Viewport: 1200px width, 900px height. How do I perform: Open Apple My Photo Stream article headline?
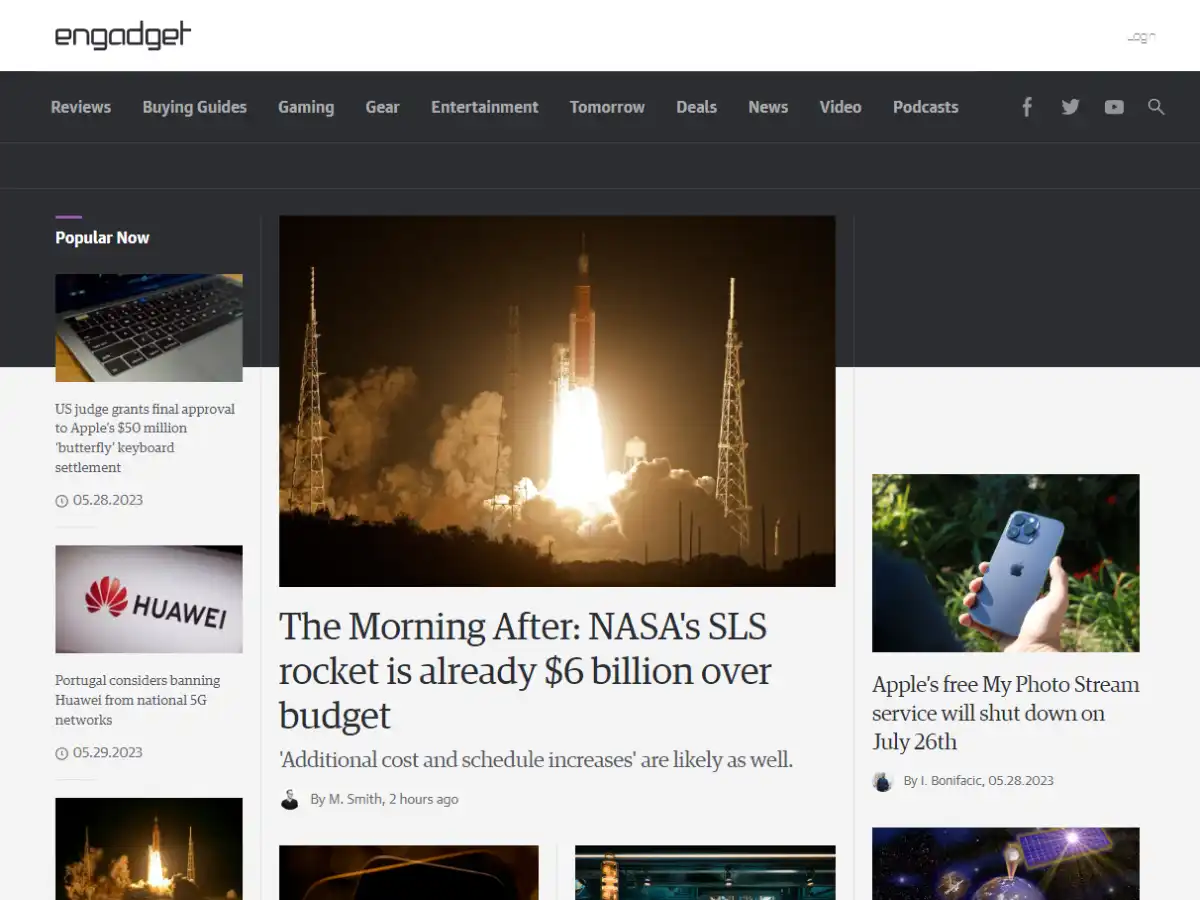(x=1005, y=713)
